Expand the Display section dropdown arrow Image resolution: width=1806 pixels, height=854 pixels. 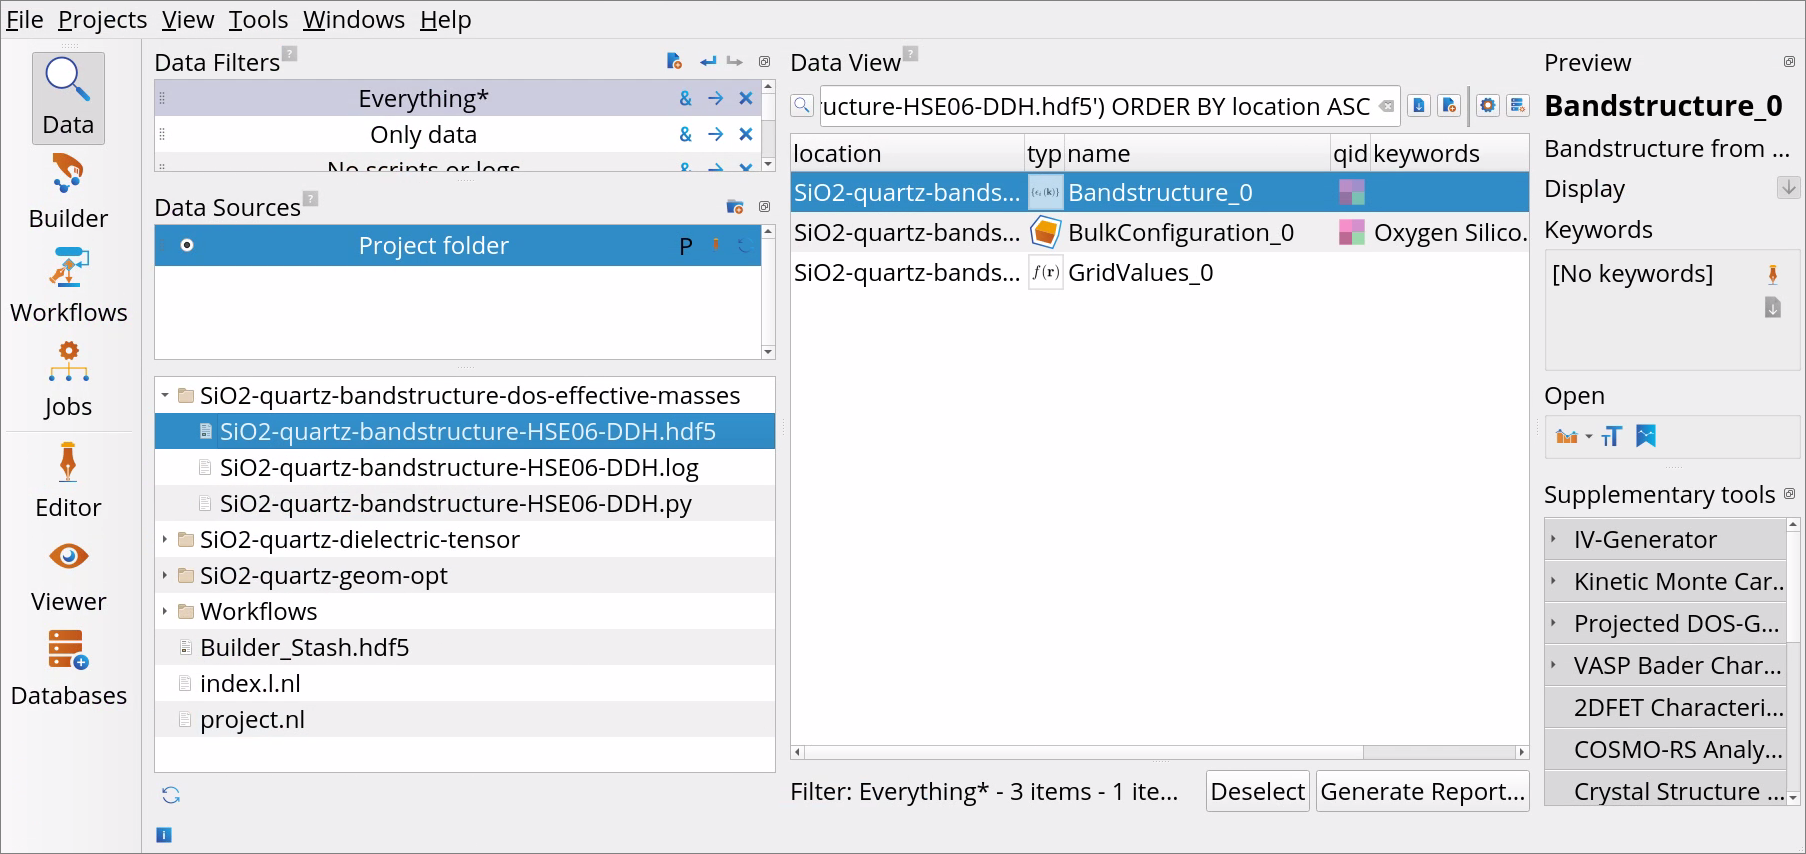[1788, 187]
